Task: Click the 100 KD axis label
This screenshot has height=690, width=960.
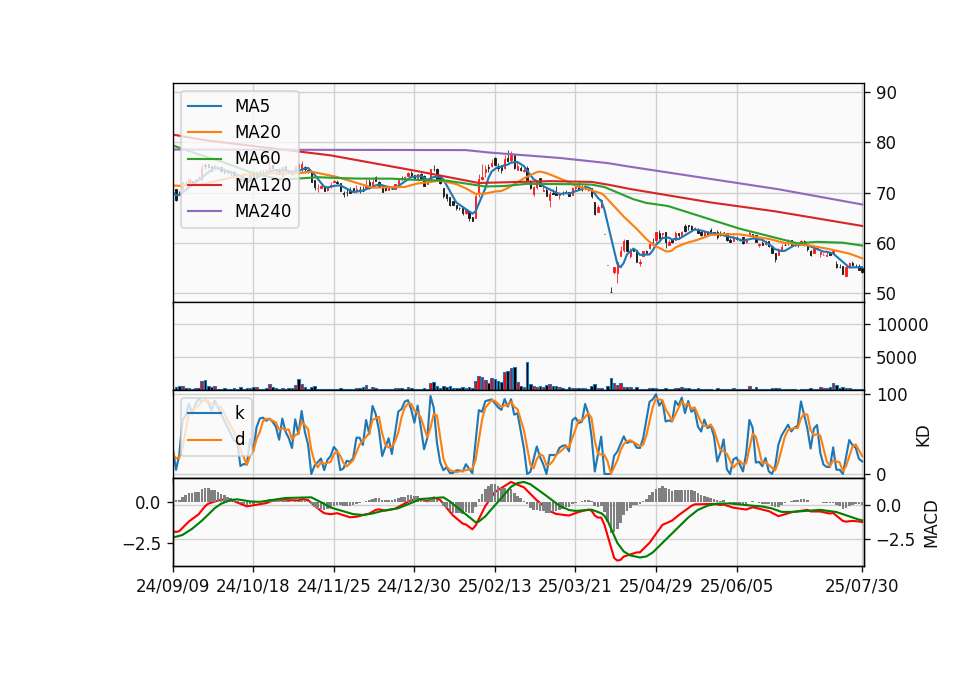Action: [892, 395]
